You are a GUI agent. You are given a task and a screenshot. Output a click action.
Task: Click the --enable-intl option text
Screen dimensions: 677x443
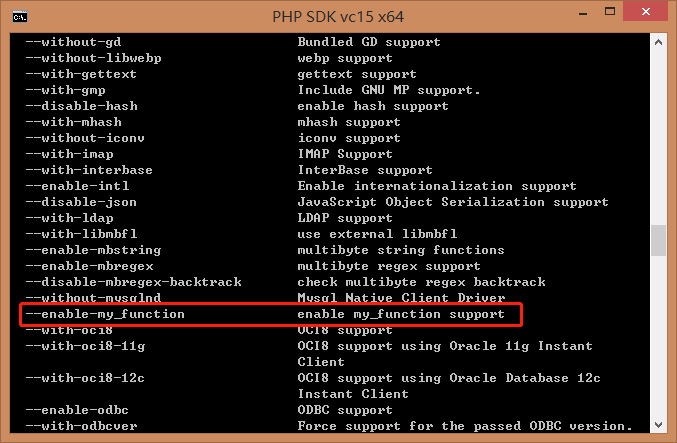[x=77, y=186]
